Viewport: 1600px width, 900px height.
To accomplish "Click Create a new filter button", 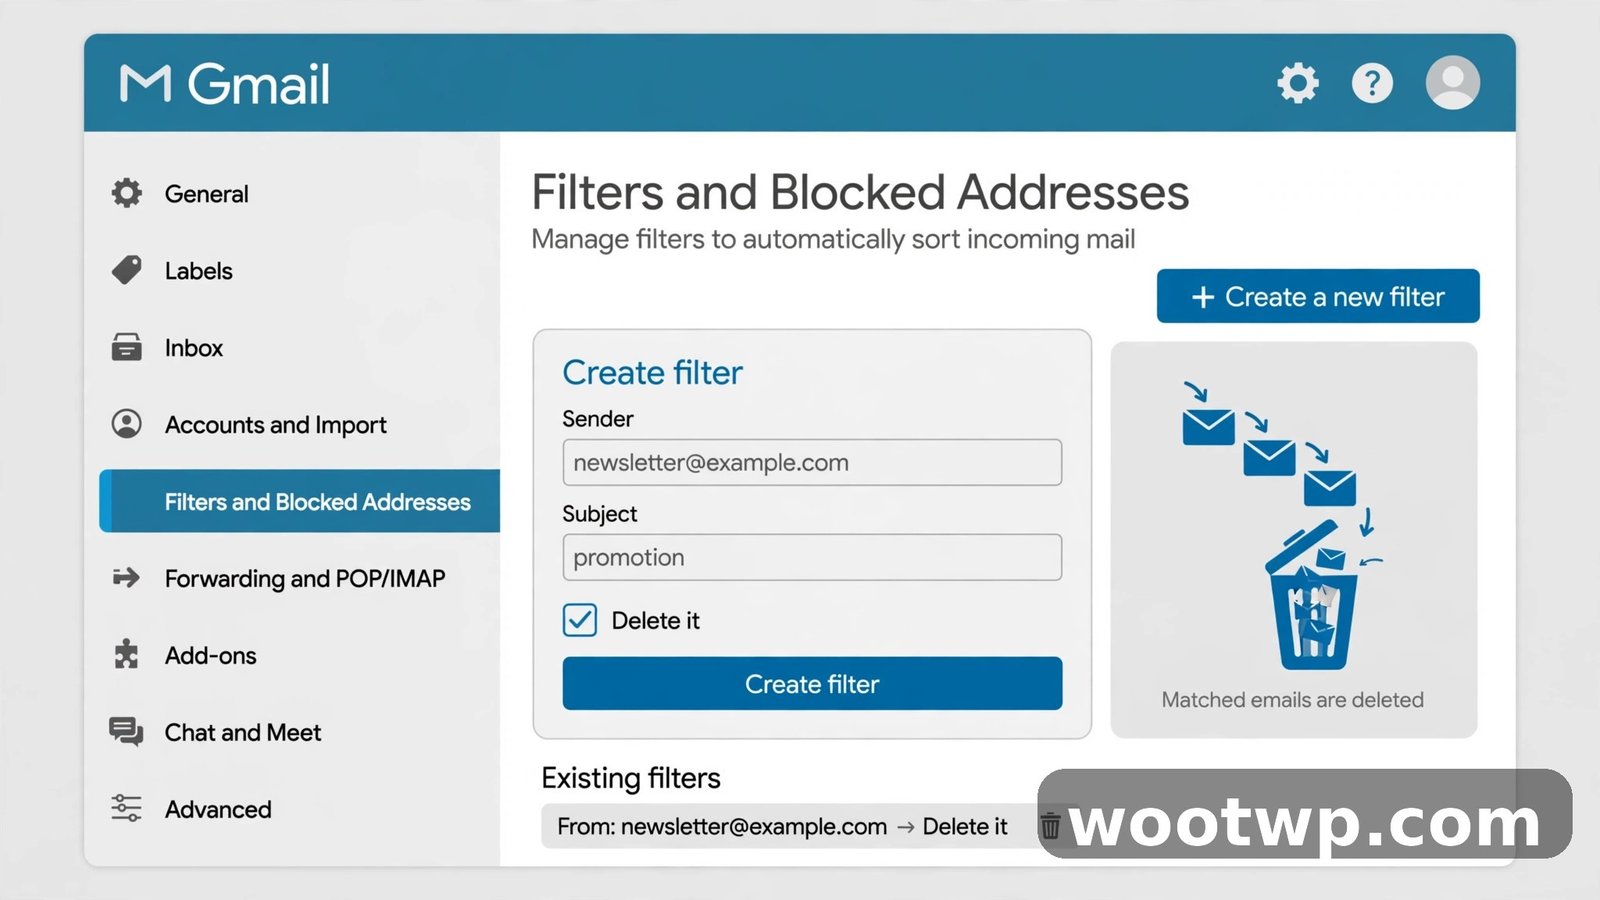I will point(1318,296).
